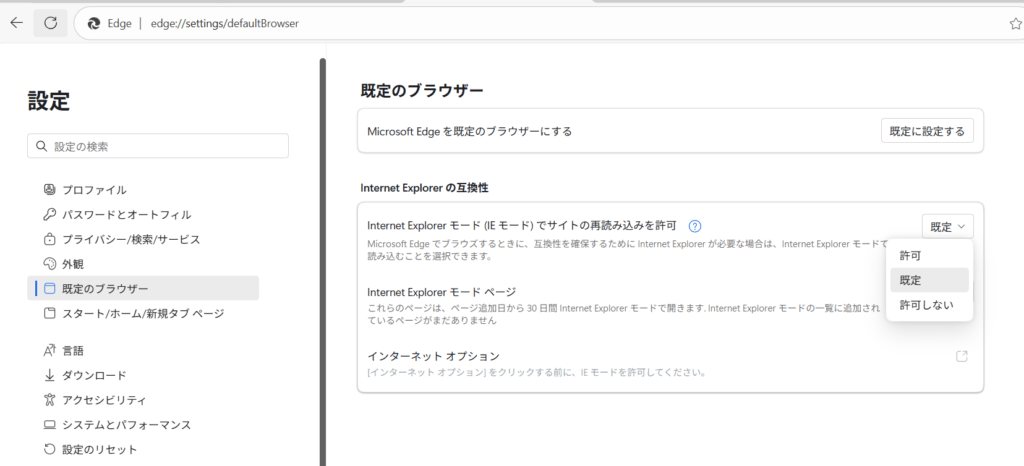
Task: Click the search magnifier icon in 設定の検索
Action: [x=41, y=146]
